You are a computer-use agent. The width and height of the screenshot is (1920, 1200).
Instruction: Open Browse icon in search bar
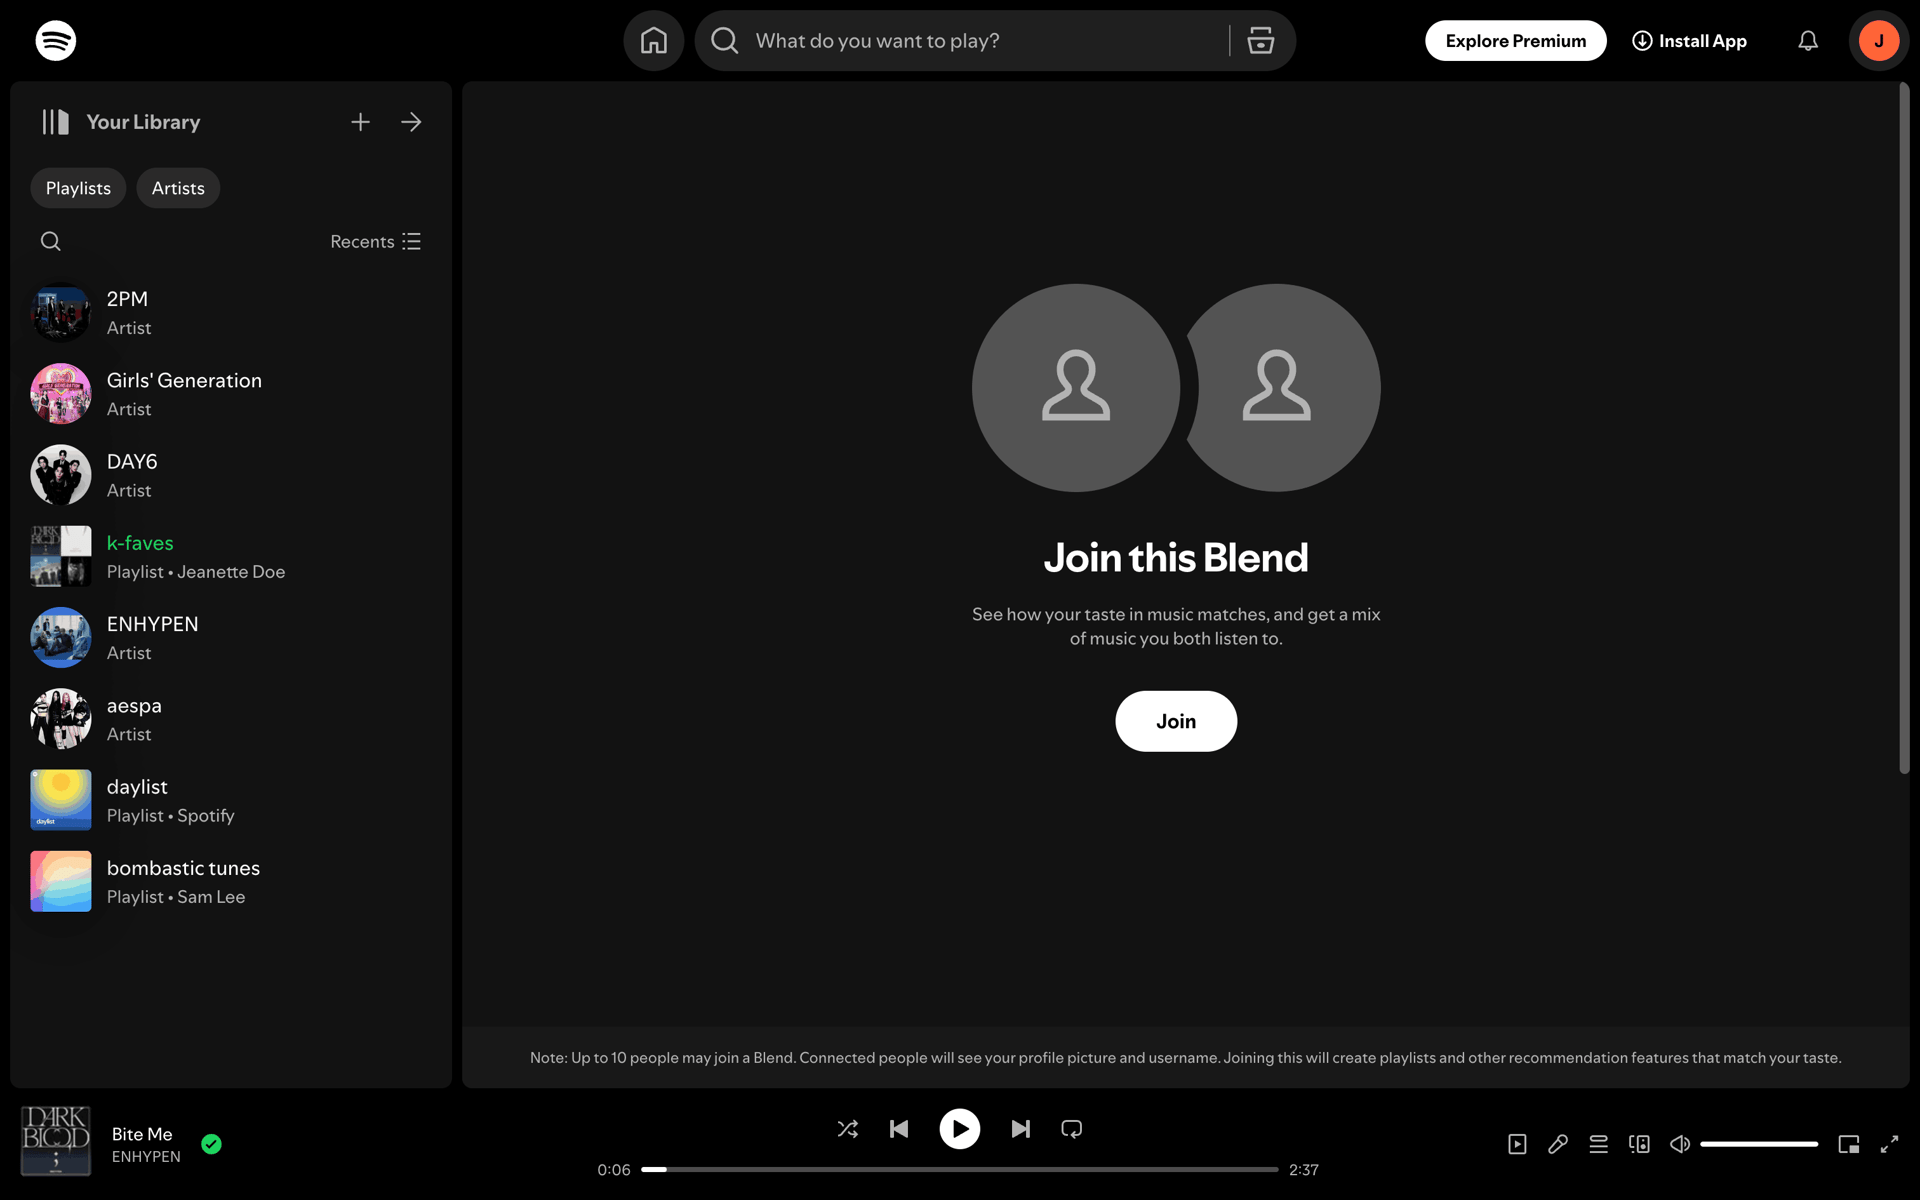(1261, 41)
